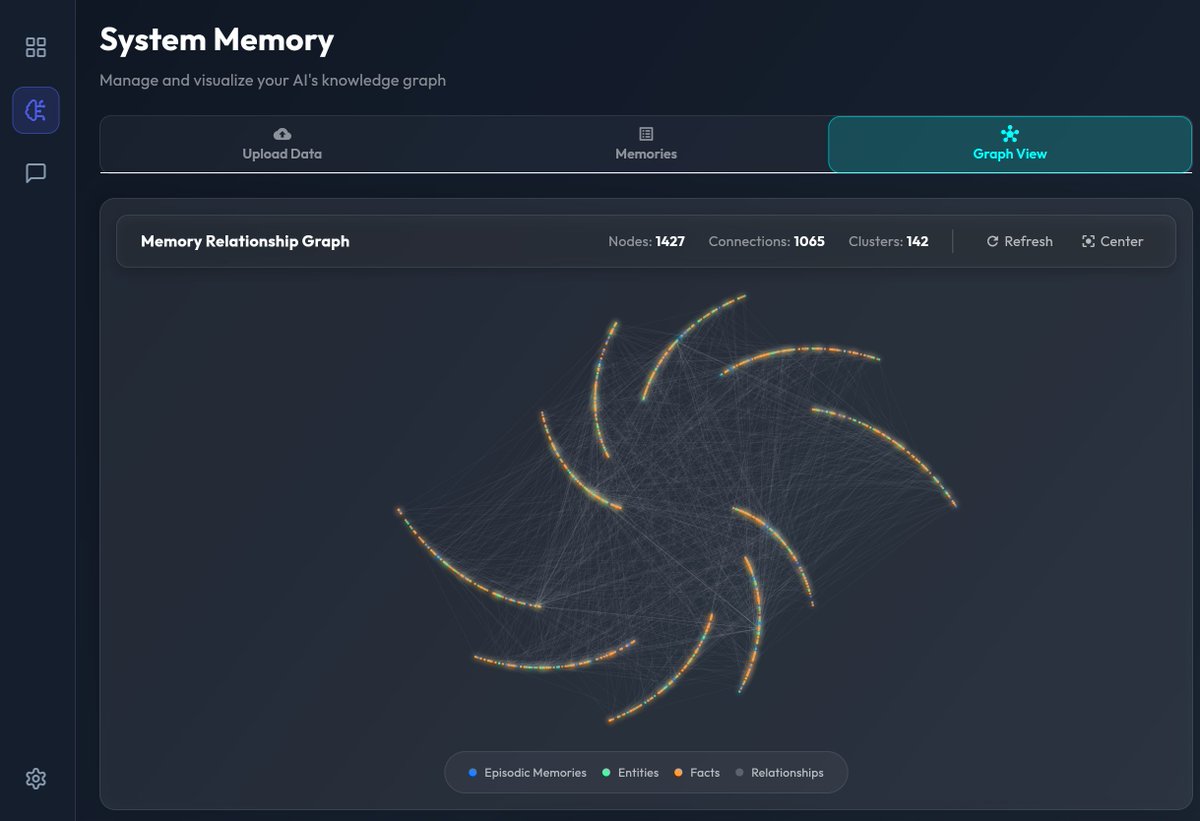Select the memory/brain icon in the sidebar
Viewport: 1200px width, 821px height.
point(36,111)
